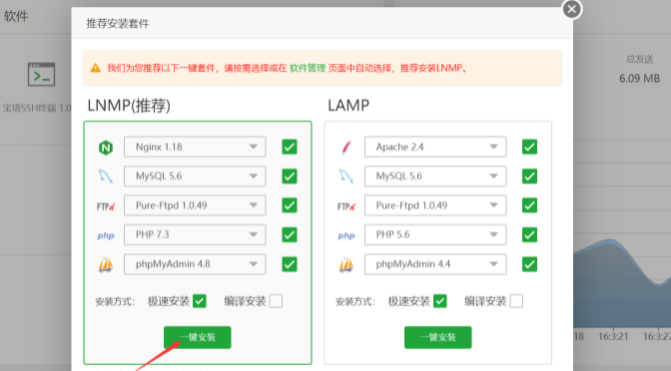671x371 pixels.
Task: Click the phpMyAdmin 4.8 sailboat icon
Action: click(x=106, y=265)
